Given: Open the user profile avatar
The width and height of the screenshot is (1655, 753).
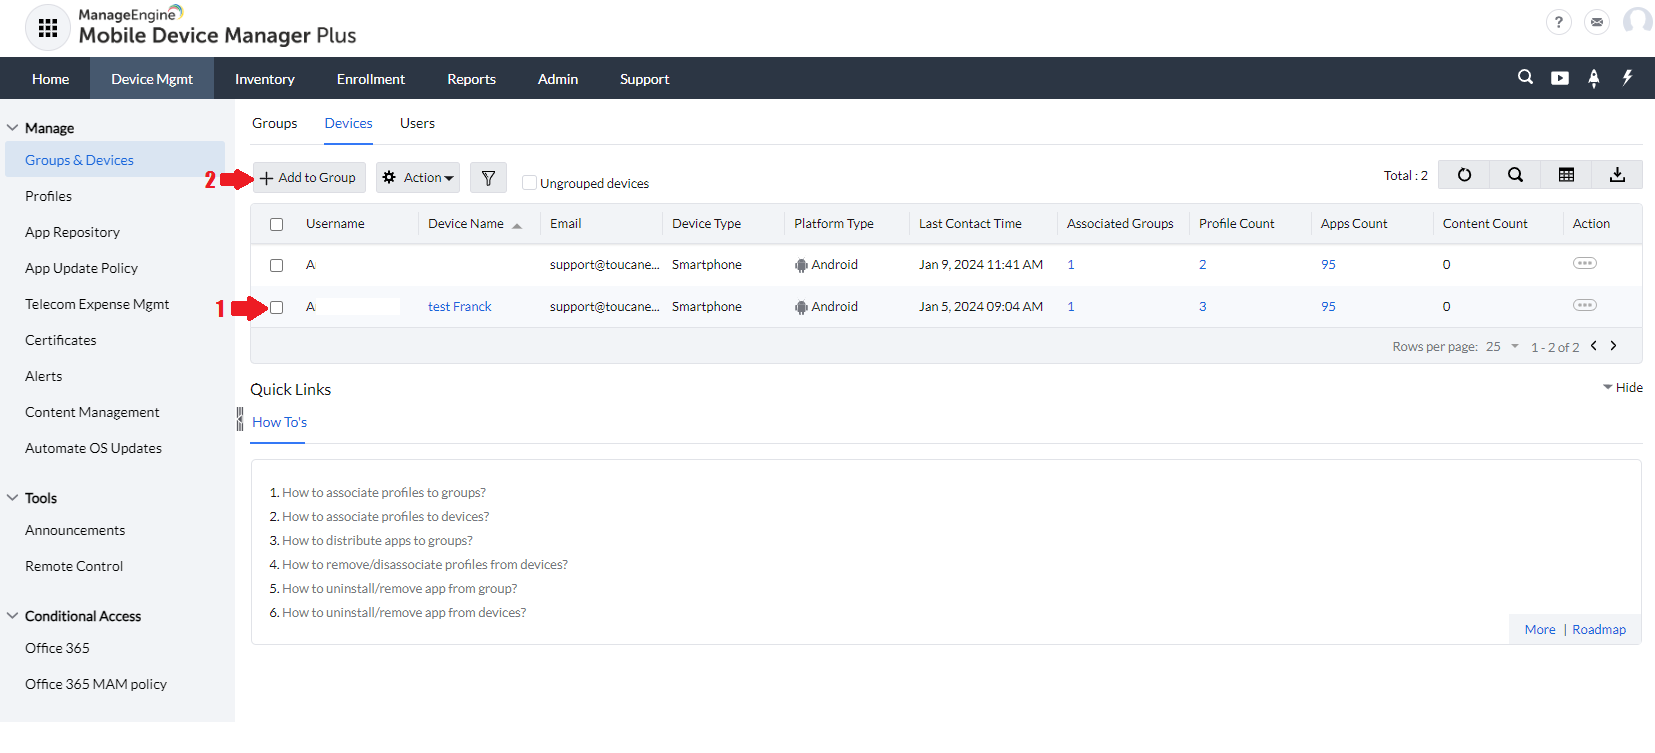Looking at the screenshot, I should point(1637,21).
